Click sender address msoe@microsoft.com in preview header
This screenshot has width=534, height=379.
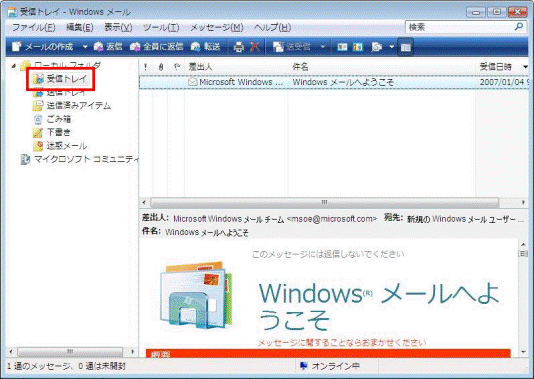click(x=332, y=219)
